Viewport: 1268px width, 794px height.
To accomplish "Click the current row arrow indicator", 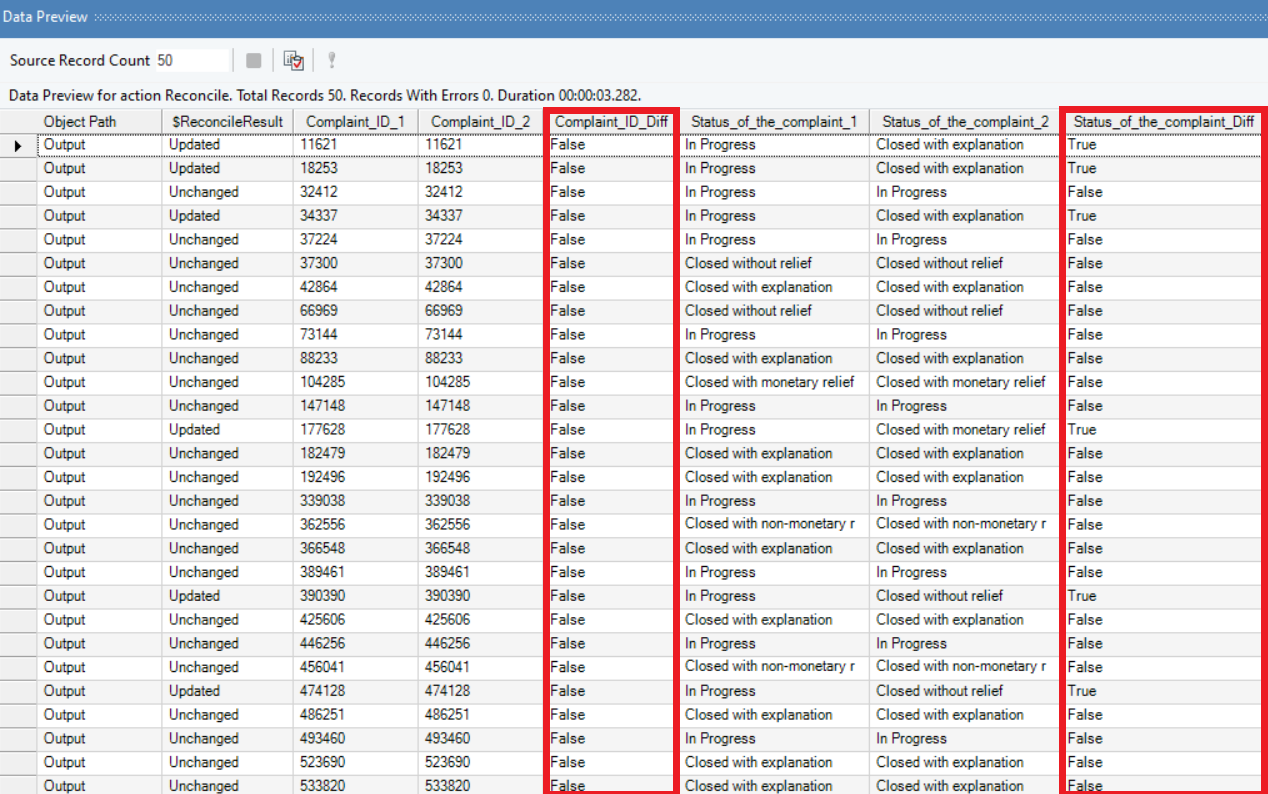I will pos(18,145).
